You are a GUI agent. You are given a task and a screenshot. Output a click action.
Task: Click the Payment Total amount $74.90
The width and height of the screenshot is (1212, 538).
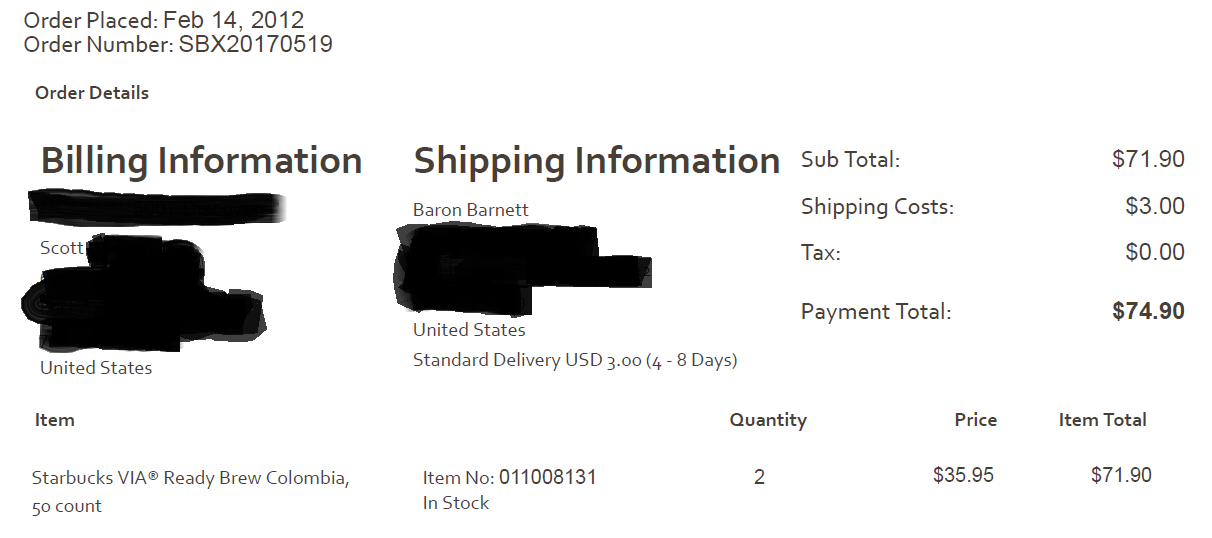tap(1148, 311)
